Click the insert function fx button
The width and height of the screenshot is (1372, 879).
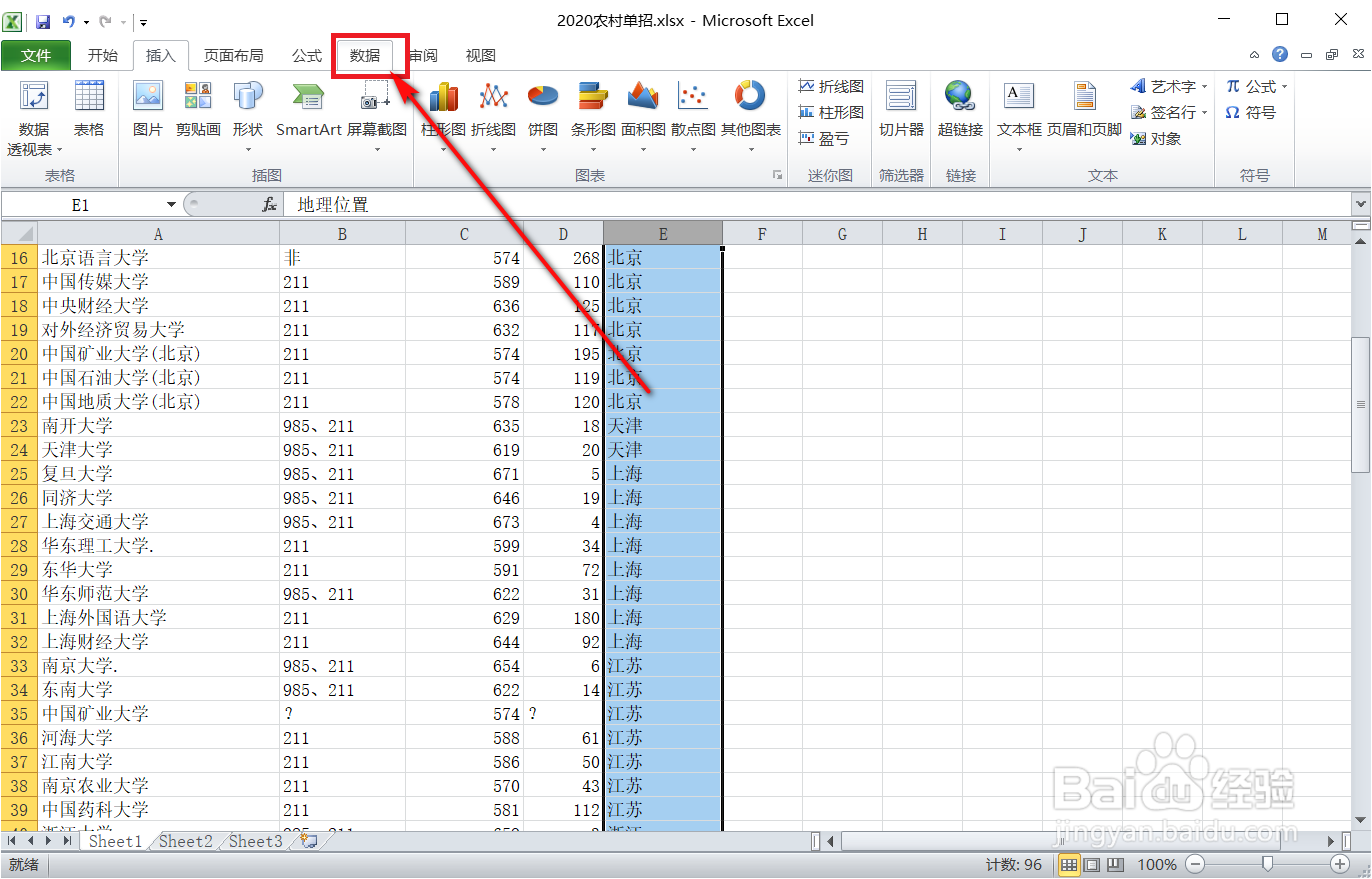click(269, 204)
